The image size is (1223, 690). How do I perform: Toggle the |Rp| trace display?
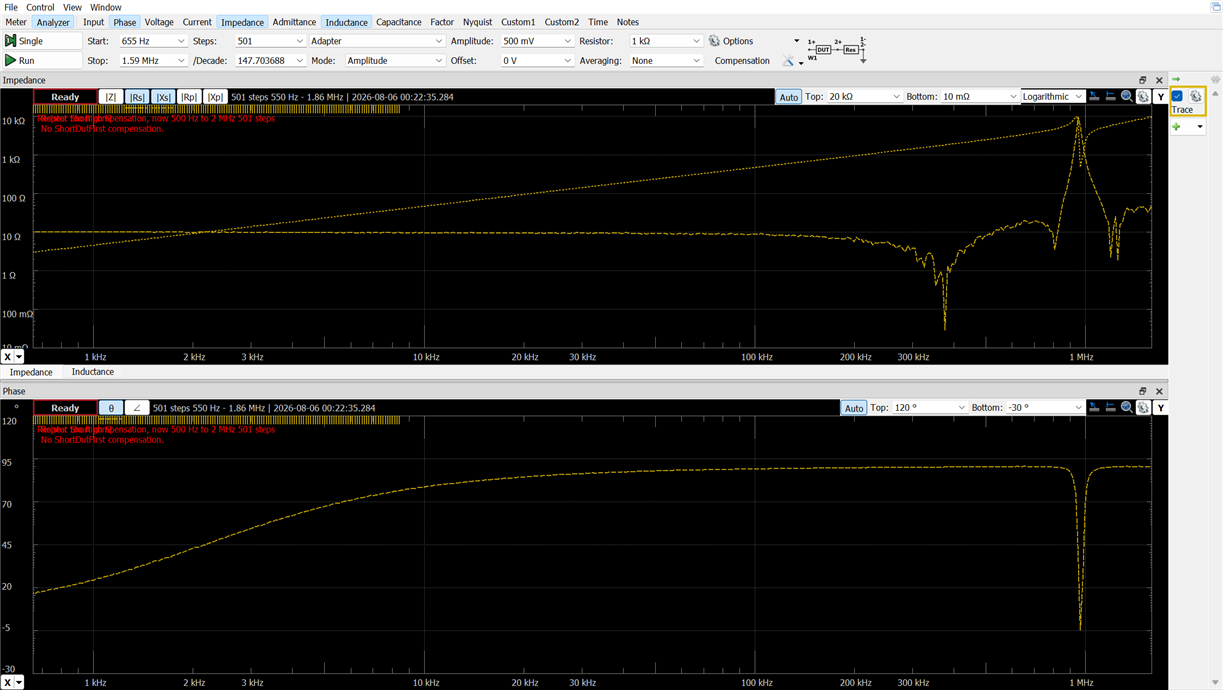coord(189,97)
